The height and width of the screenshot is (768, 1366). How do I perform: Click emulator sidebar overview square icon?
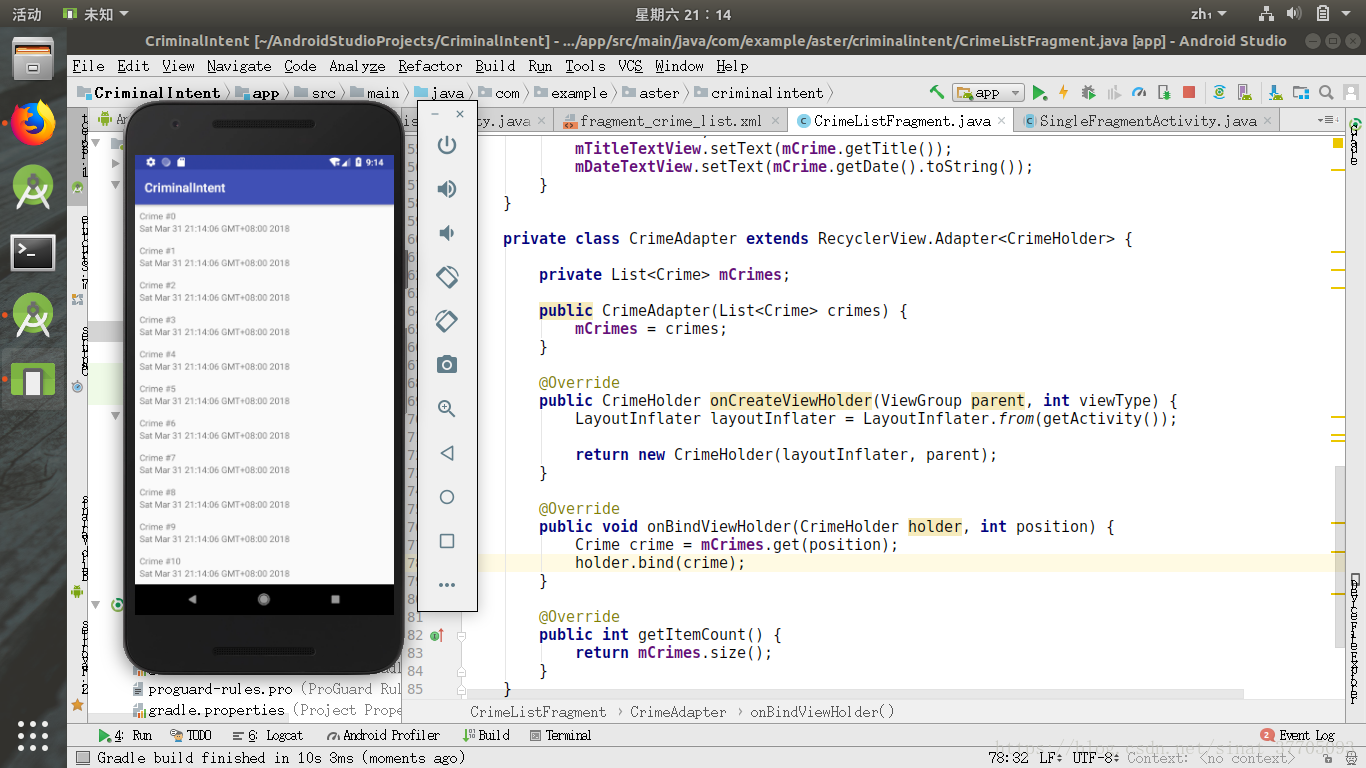coord(447,541)
